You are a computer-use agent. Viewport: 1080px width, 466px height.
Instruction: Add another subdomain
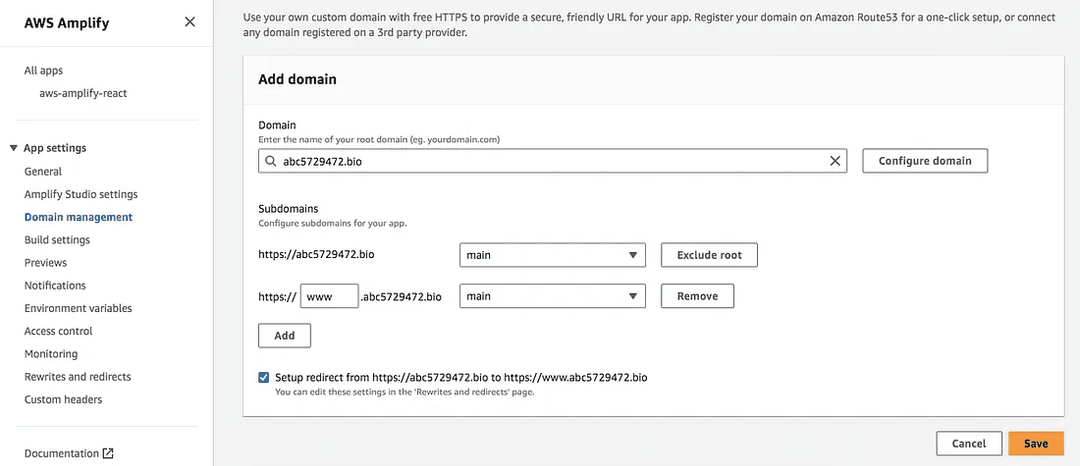coord(284,336)
